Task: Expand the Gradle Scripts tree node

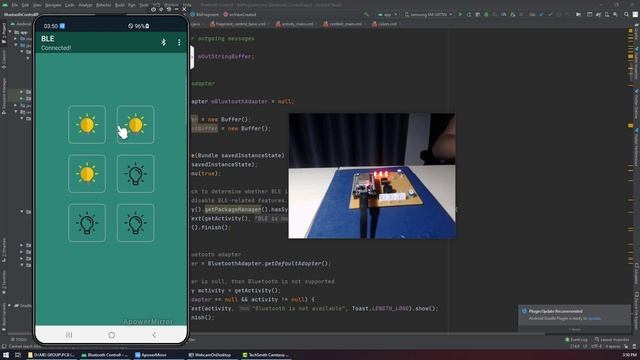Action: 10,305
